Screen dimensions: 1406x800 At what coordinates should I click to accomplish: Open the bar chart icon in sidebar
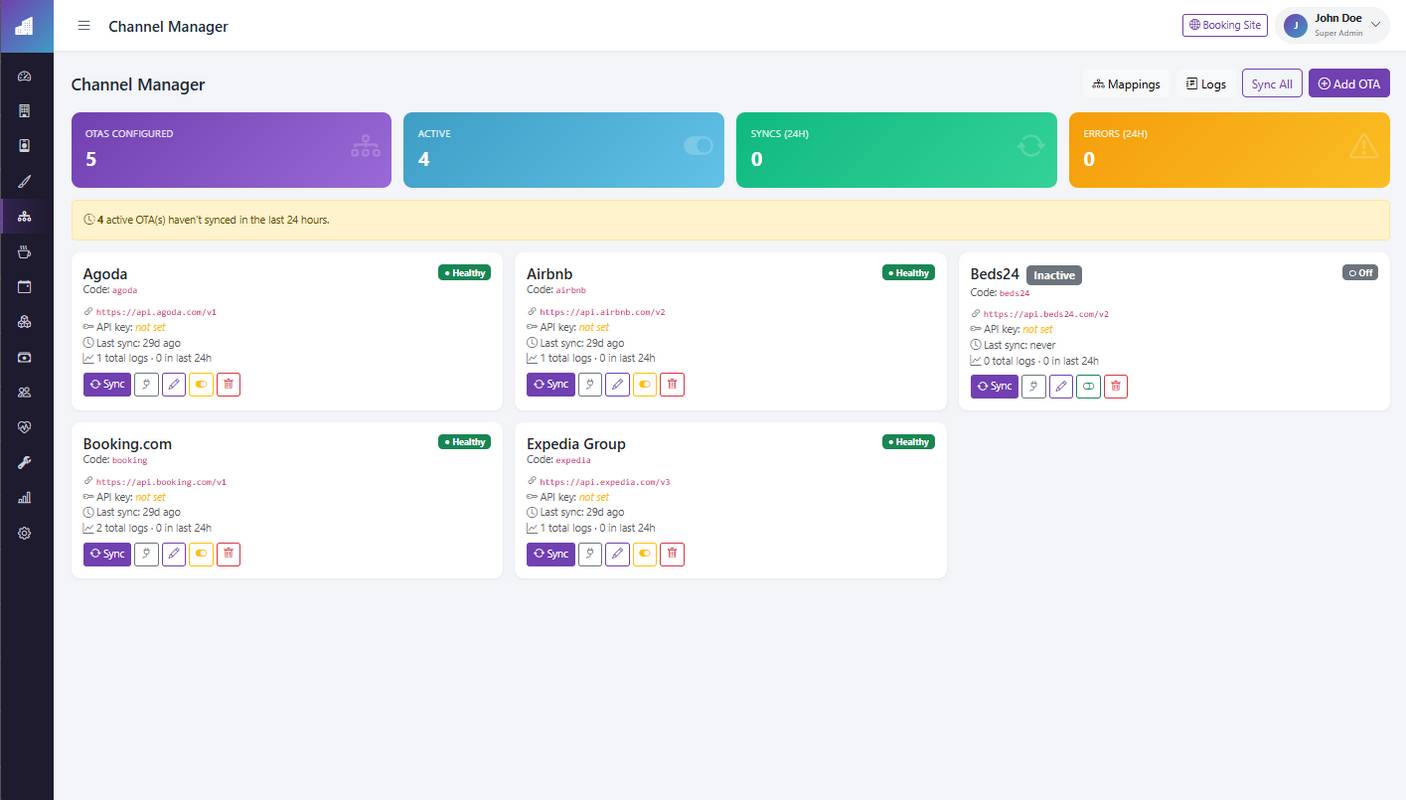click(25, 498)
